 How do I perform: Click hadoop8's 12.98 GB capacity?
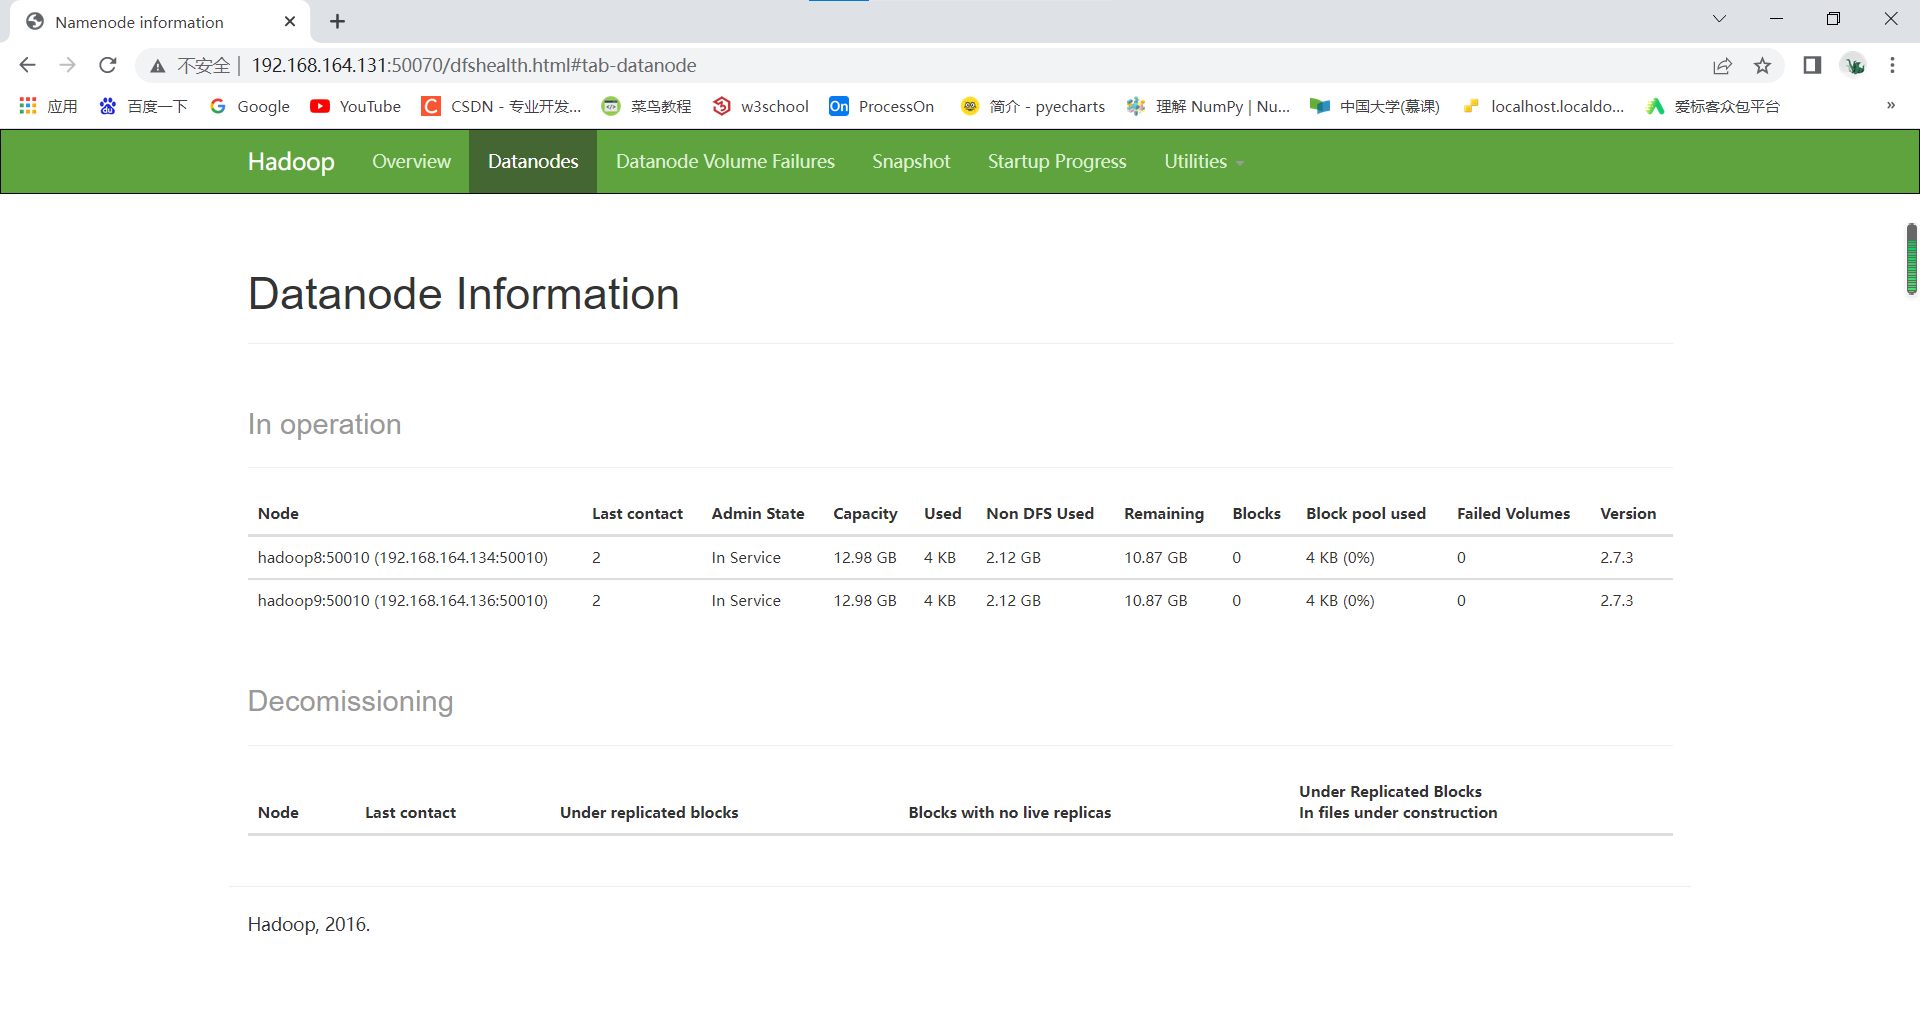pos(865,557)
